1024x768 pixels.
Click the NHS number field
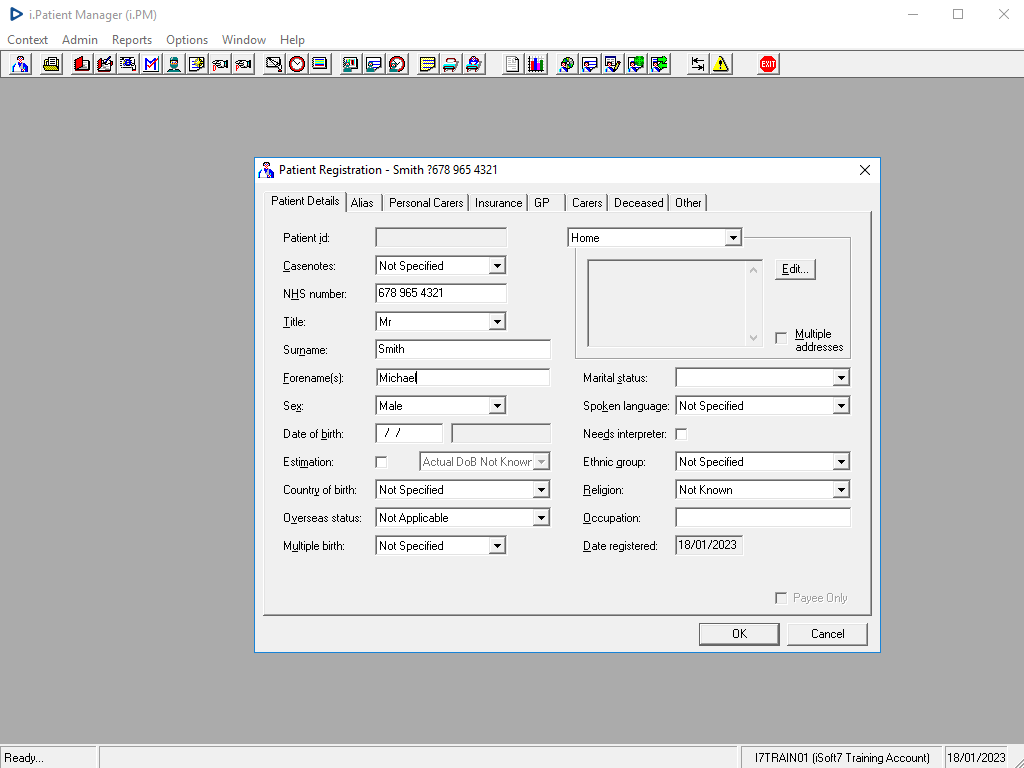point(441,293)
